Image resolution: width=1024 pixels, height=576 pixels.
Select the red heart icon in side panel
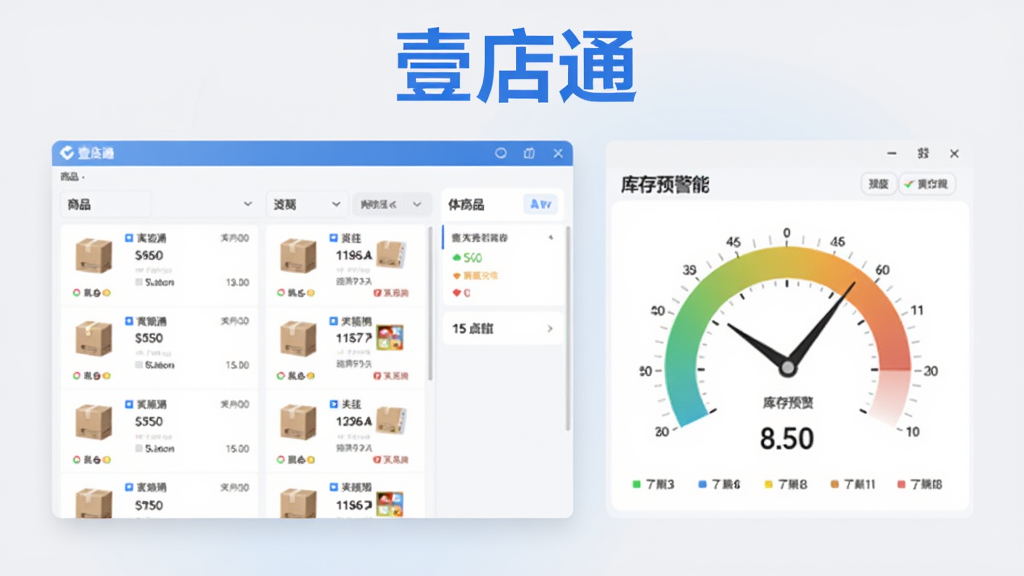tap(456, 293)
